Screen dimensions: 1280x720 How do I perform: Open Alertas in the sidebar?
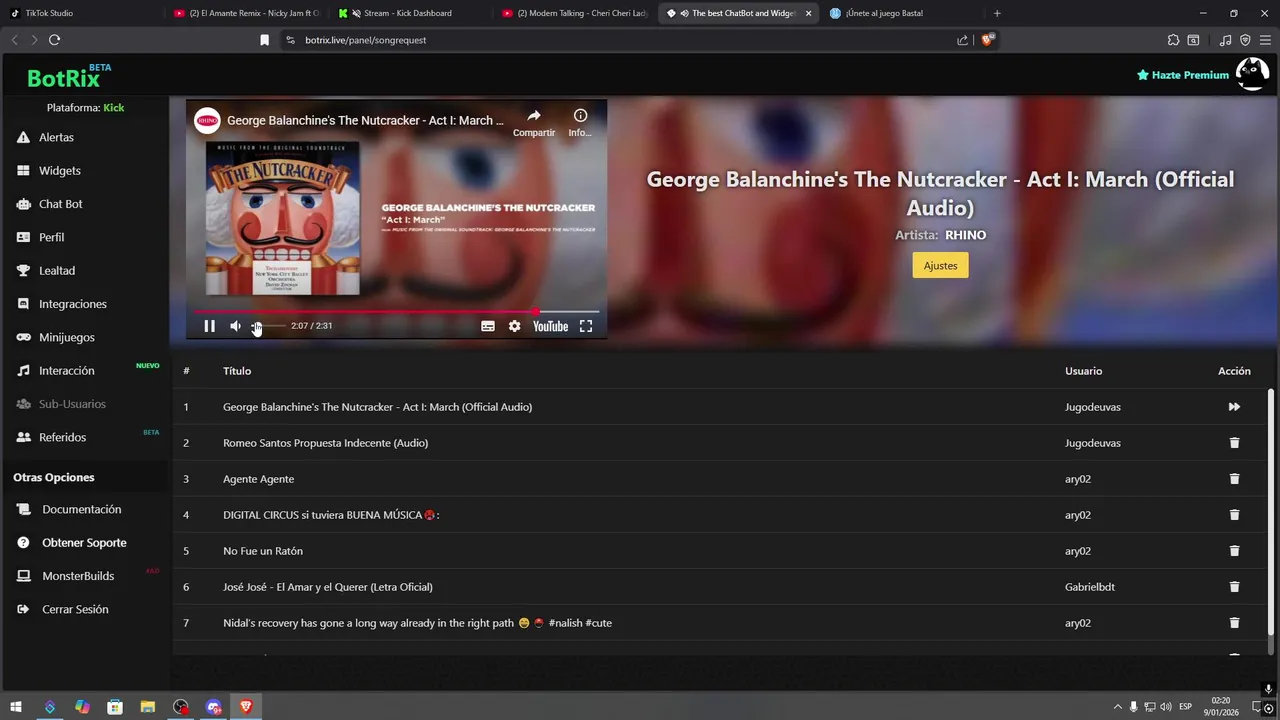56,137
